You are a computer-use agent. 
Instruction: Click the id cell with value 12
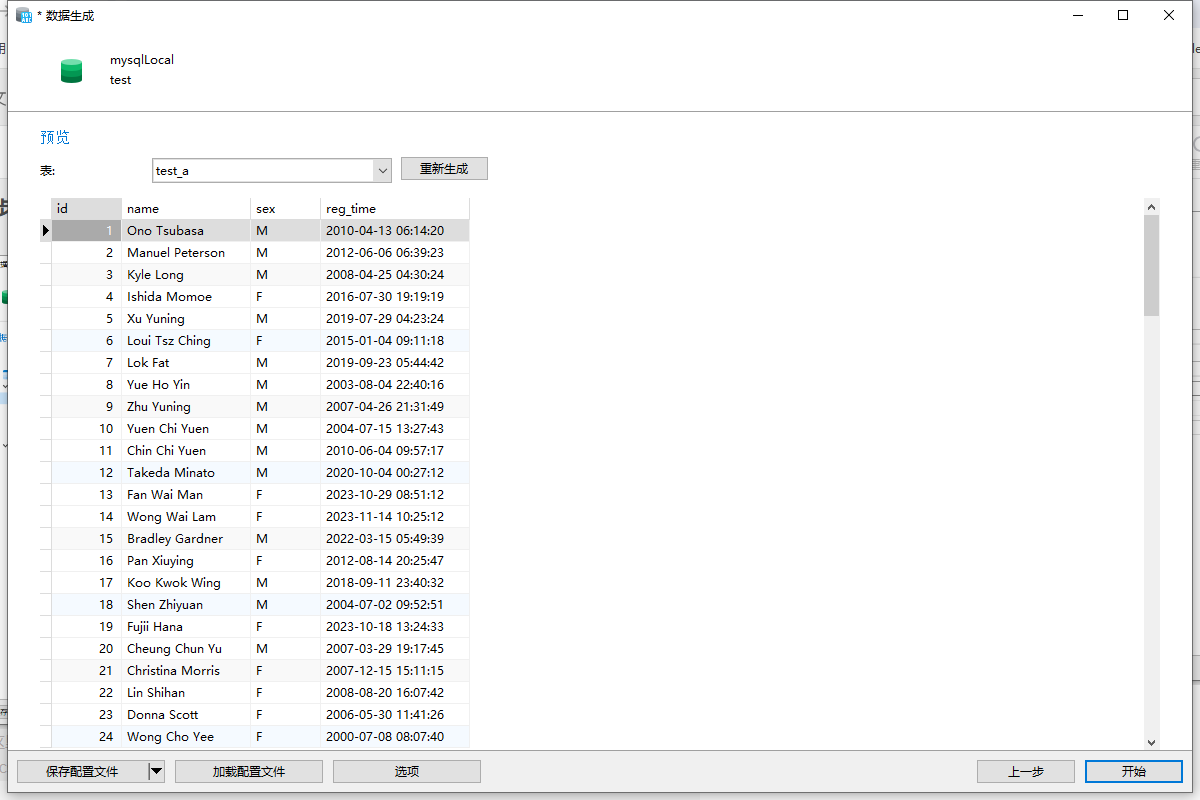tap(87, 472)
